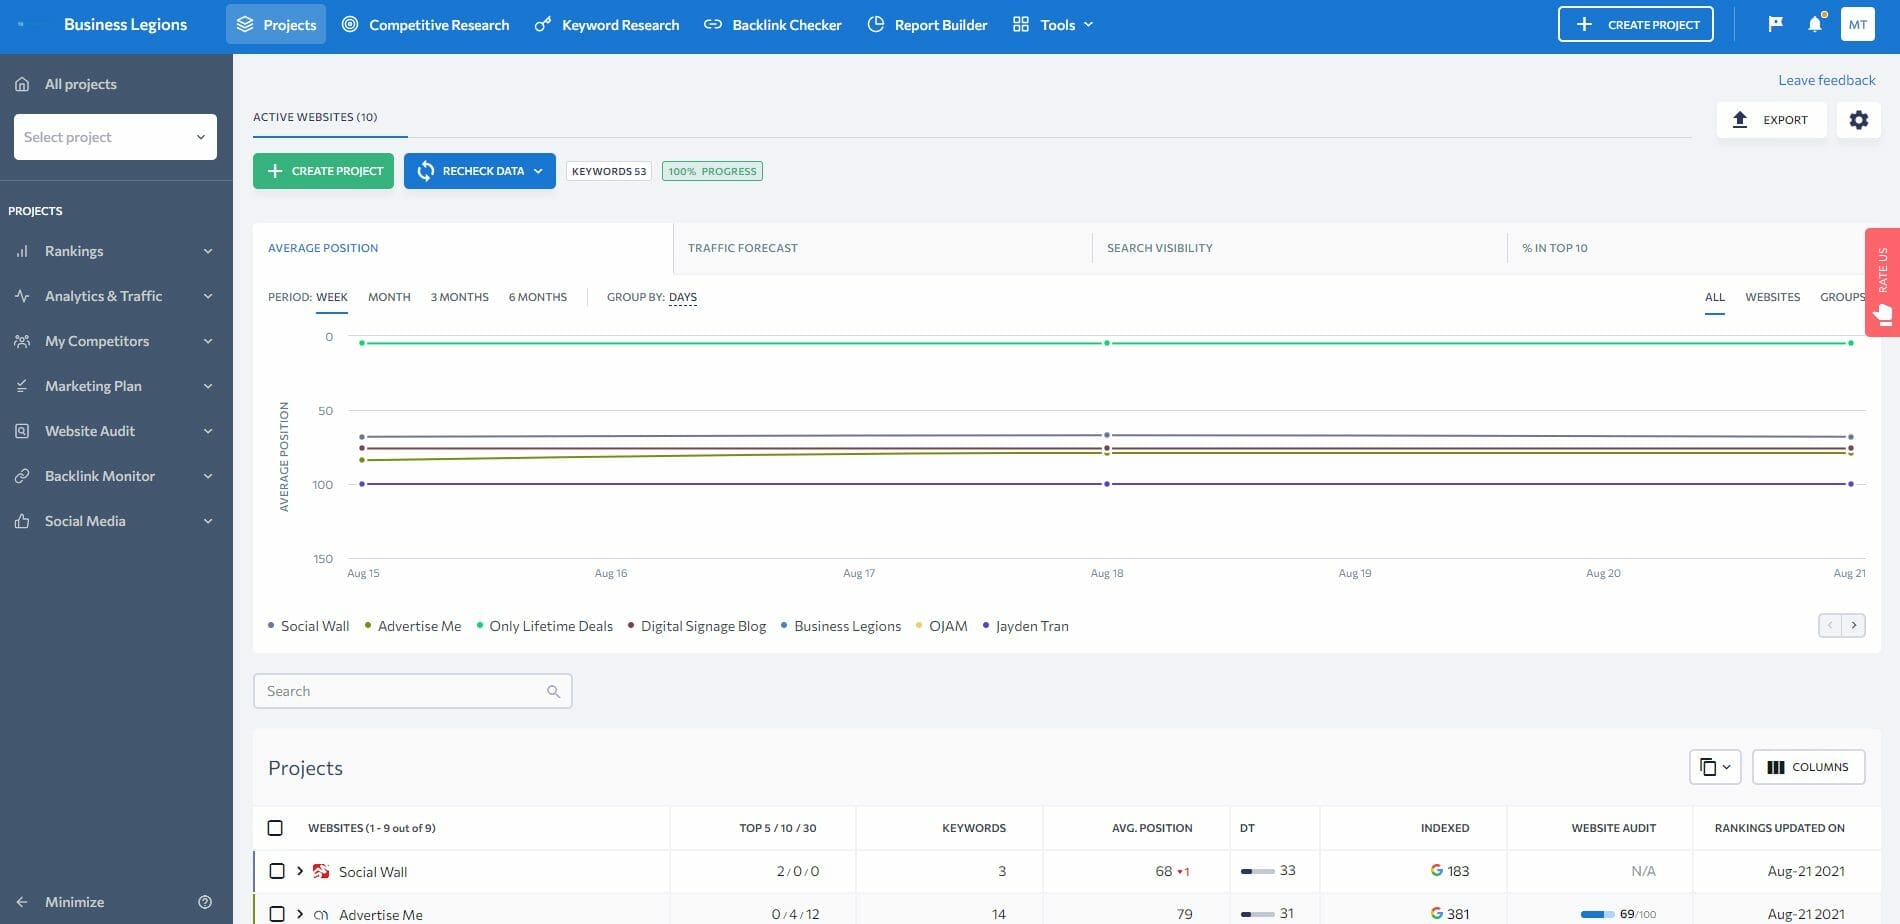Click the green Create Project button

(x=323, y=170)
